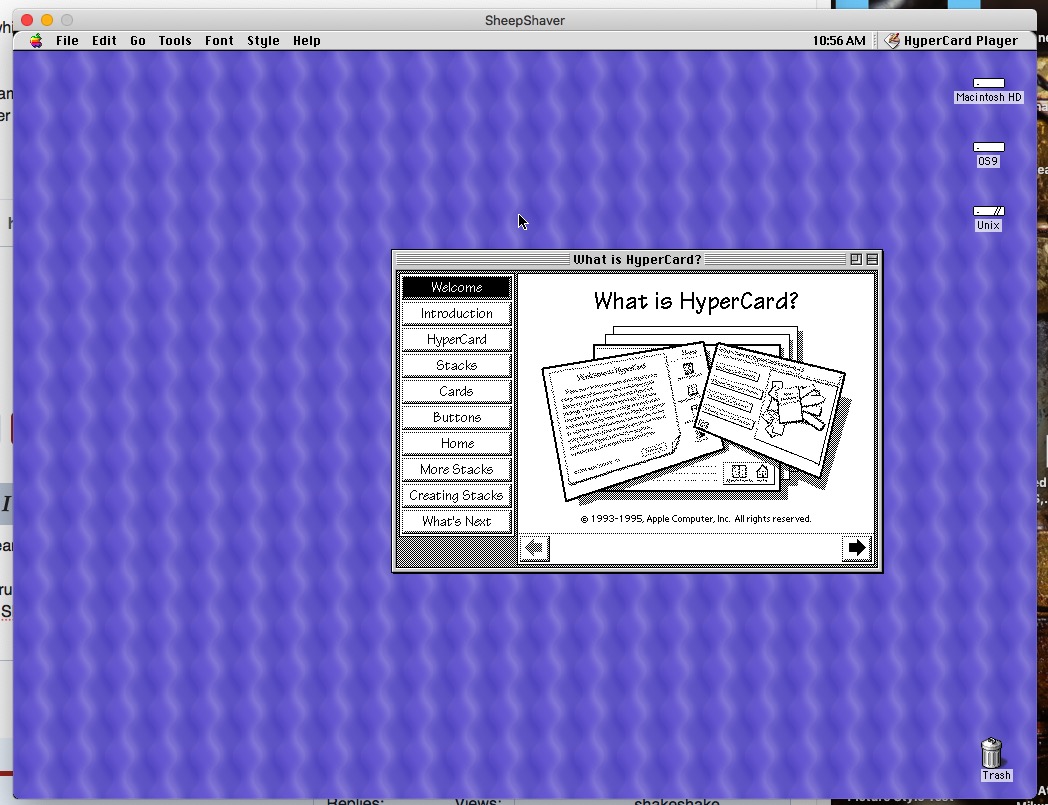Click the SheepShaver window title
Viewport: 1048px width, 805px height.
[x=525, y=21]
